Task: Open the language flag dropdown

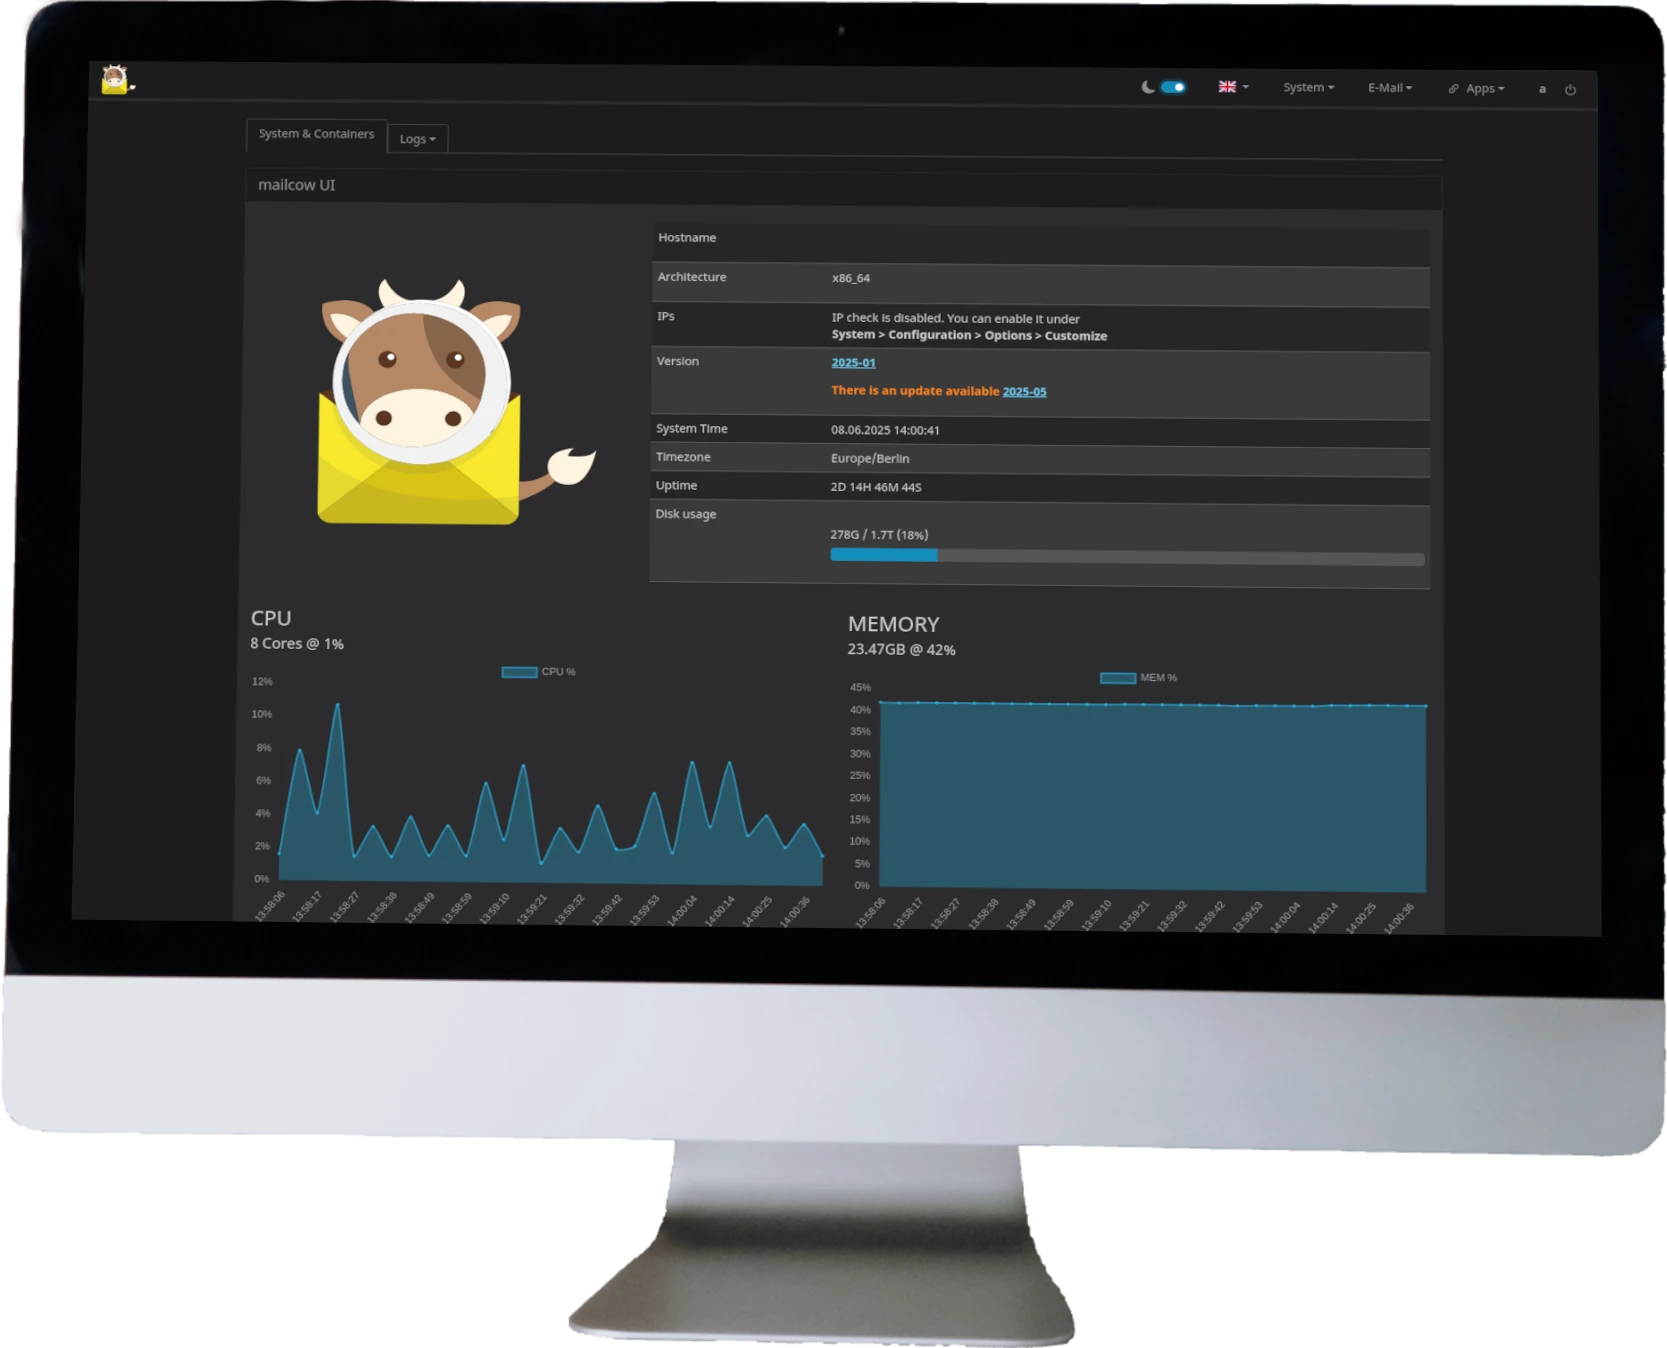Action: (1233, 87)
